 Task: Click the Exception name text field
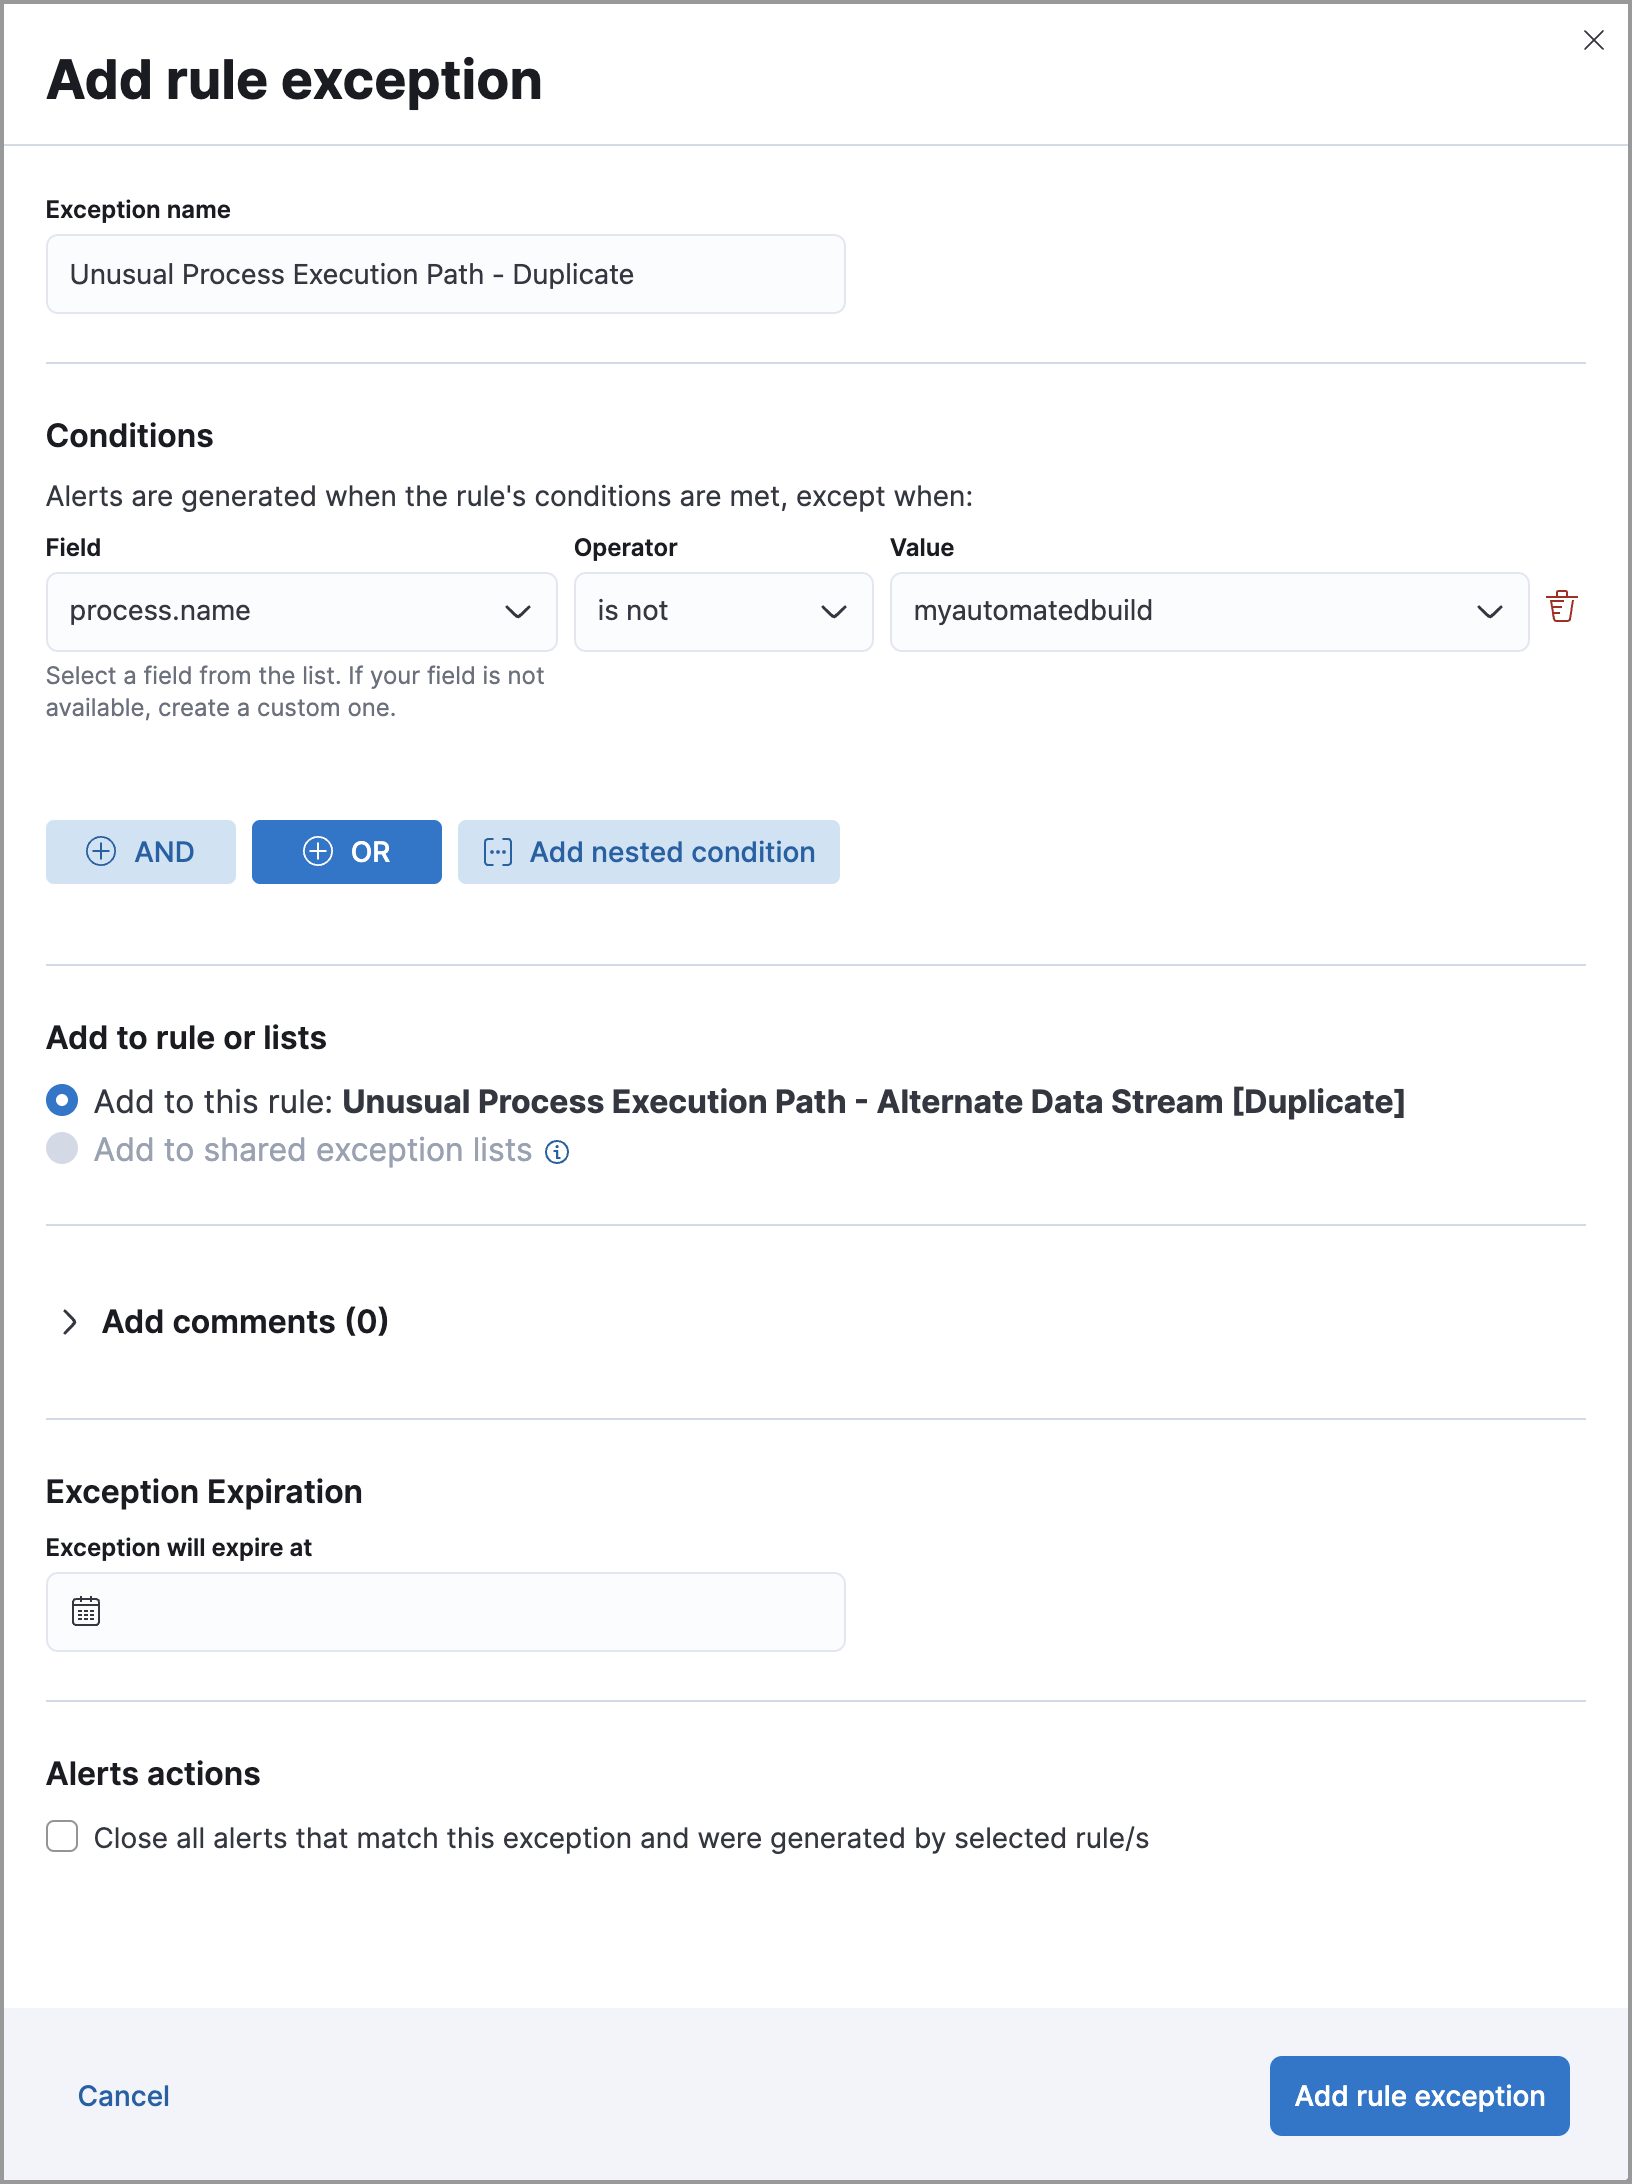click(445, 274)
